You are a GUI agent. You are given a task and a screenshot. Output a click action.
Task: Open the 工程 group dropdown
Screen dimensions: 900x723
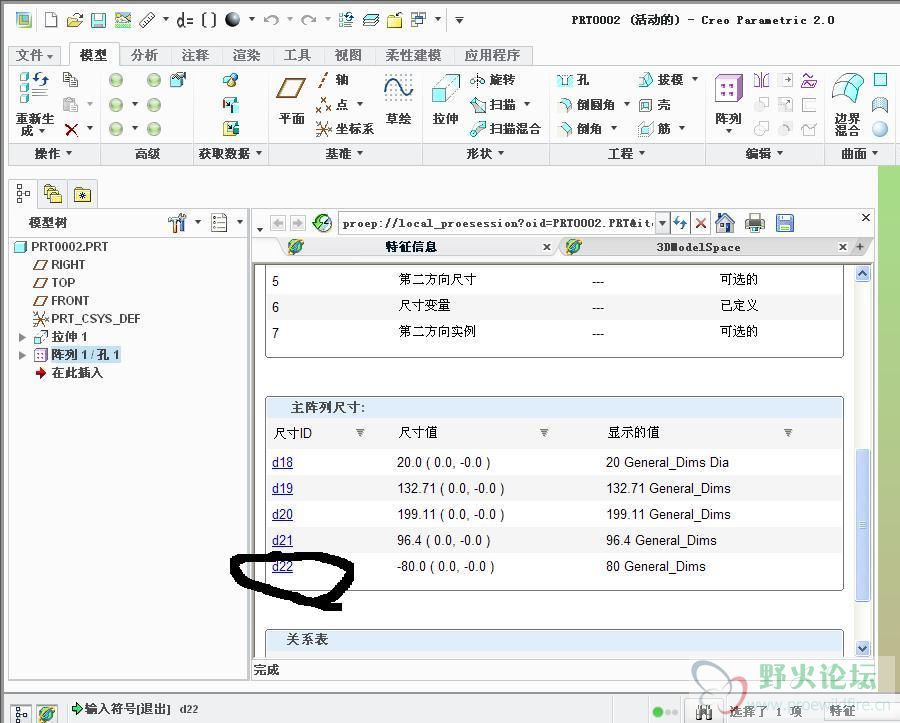click(x=627, y=153)
